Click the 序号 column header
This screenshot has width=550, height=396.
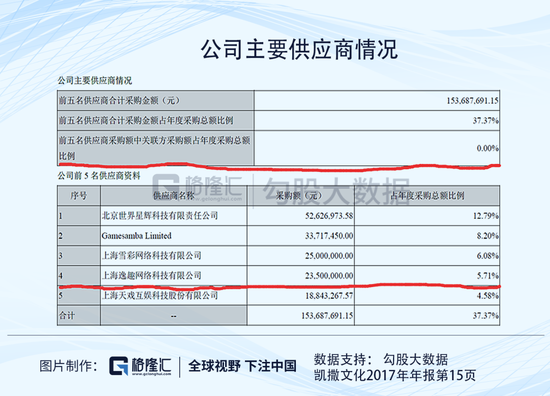point(79,196)
